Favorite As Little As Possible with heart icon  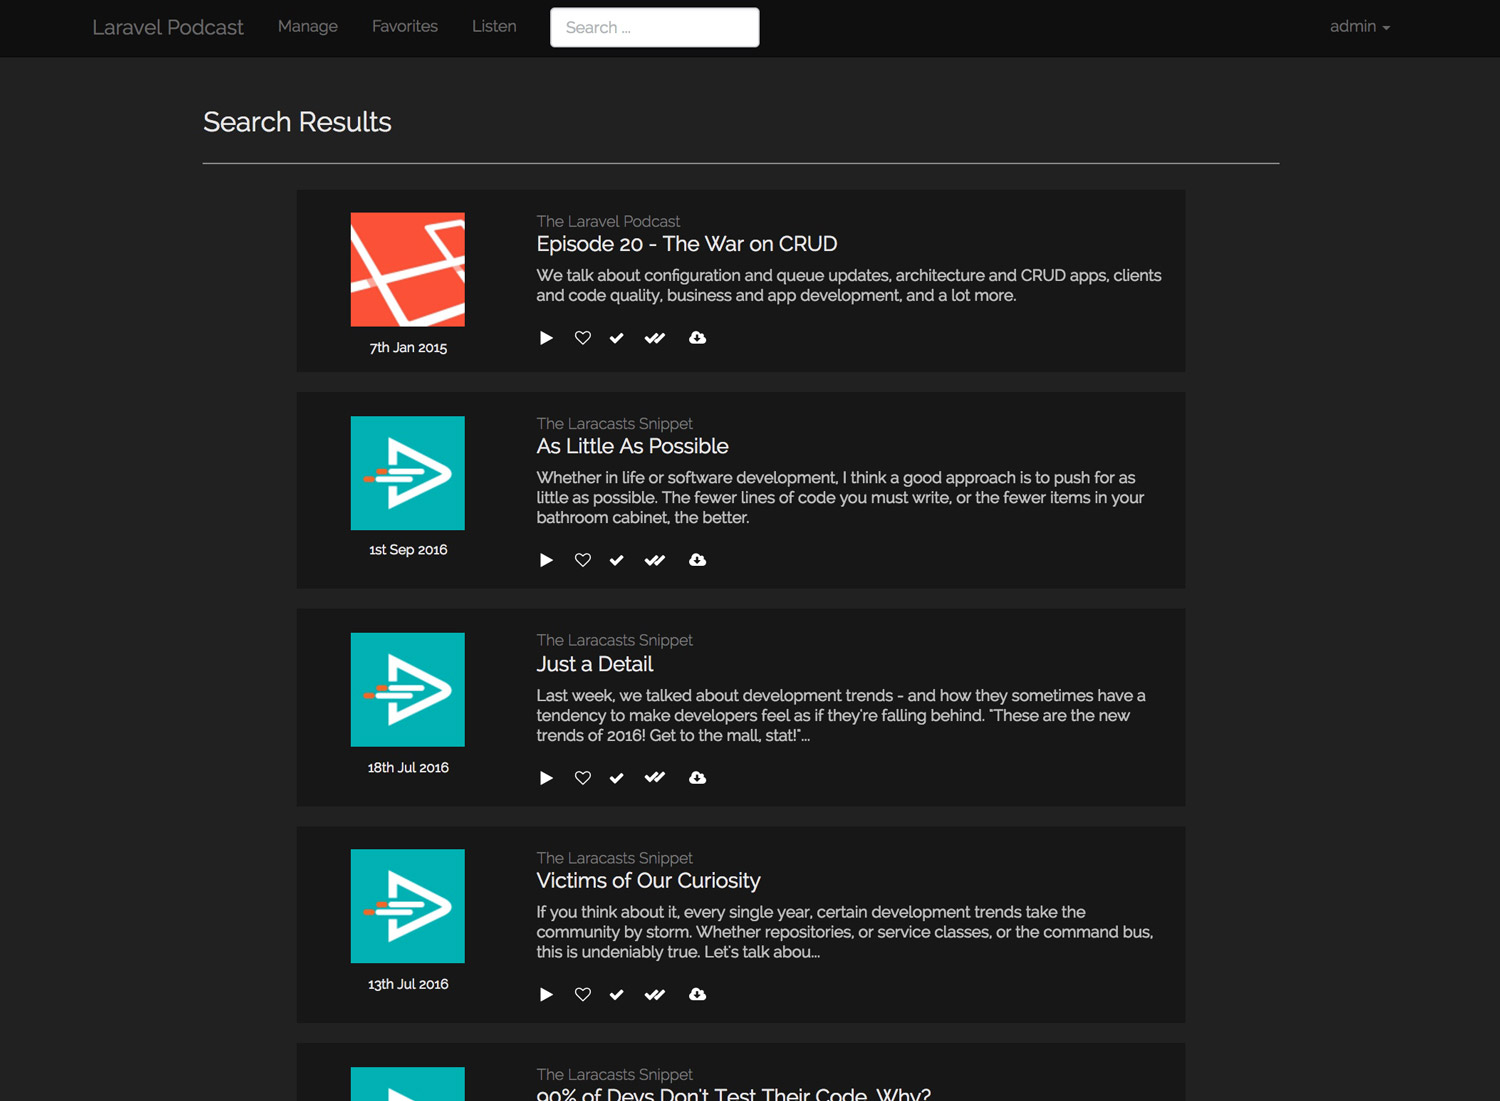point(583,560)
